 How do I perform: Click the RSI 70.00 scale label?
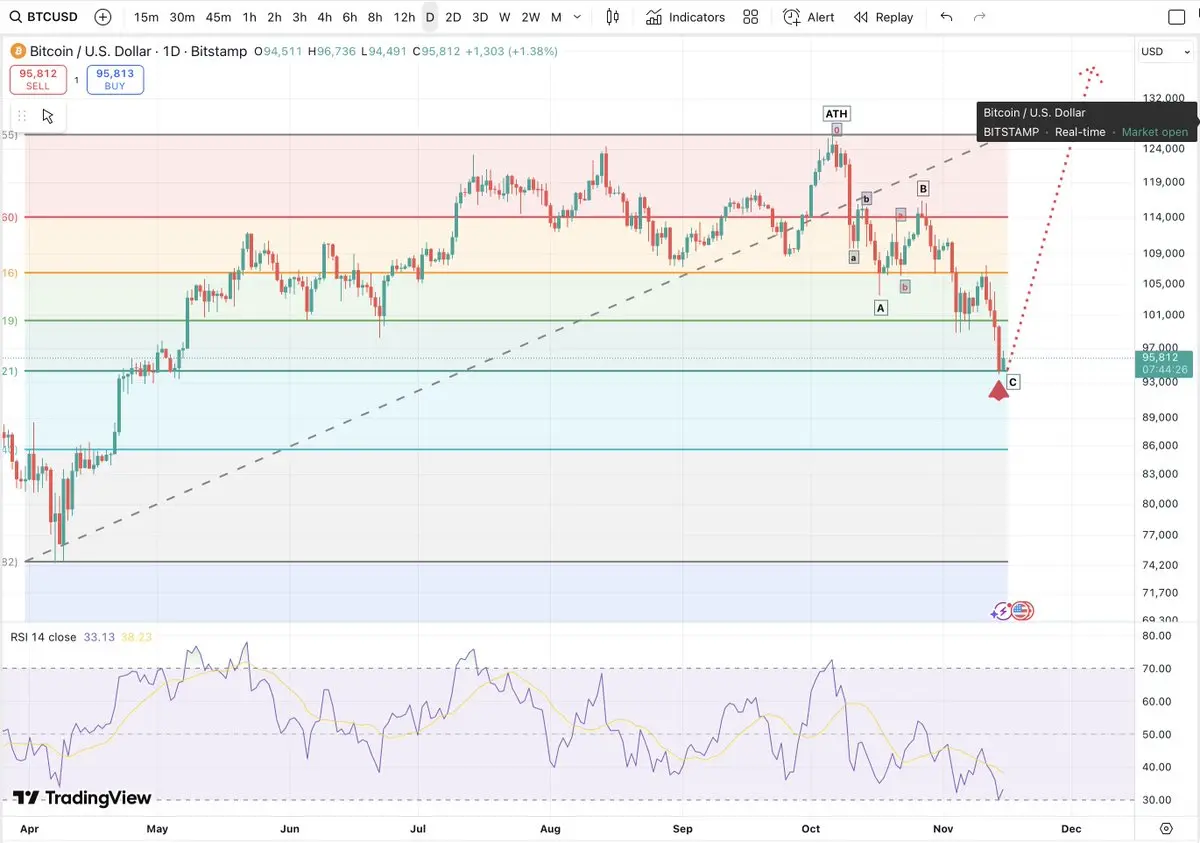(x=1155, y=668)
